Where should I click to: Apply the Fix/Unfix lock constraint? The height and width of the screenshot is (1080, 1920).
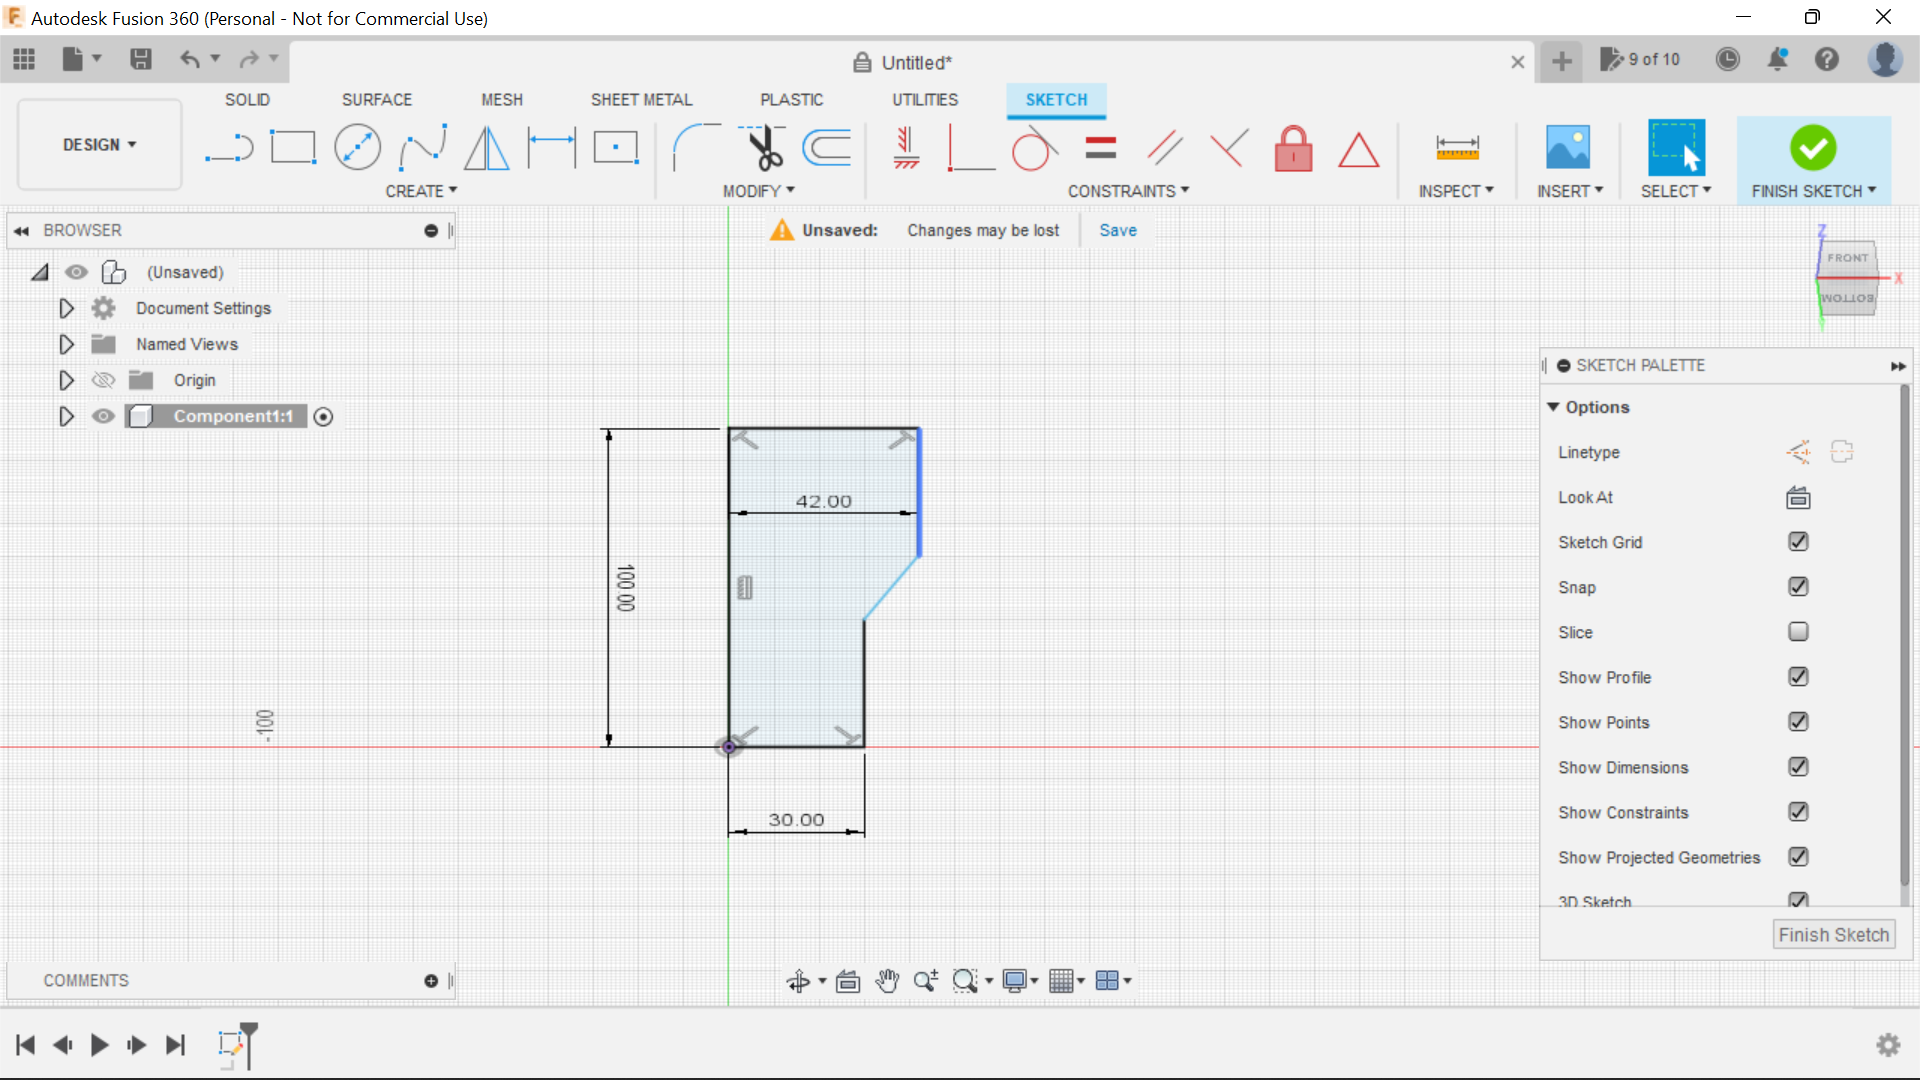[1293, 148]
